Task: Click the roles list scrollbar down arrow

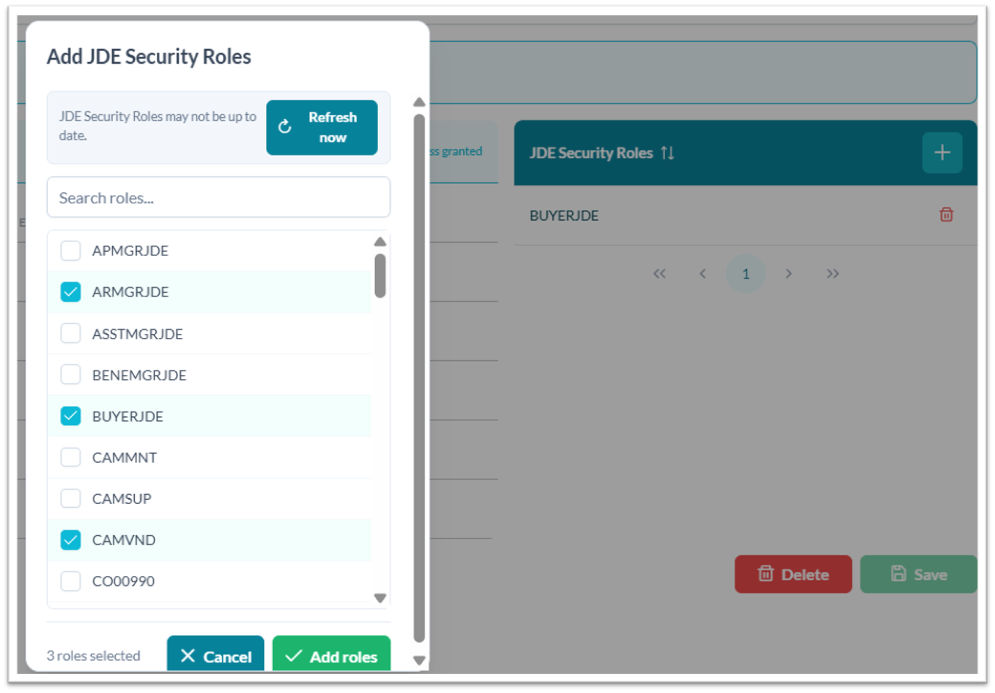Action: pyautogui.click(x=380, y=598)
